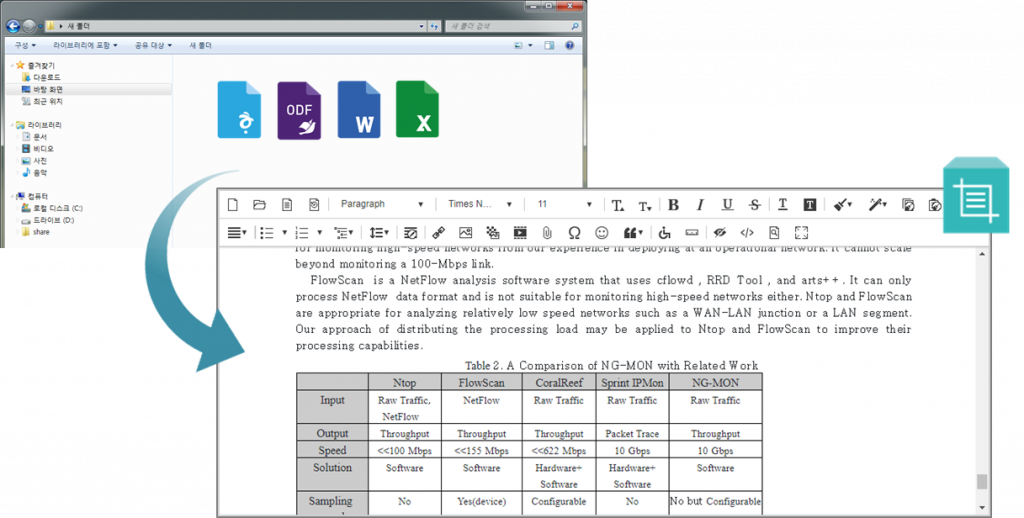Increase font size with larger T icon
1024x518 pixels.
tap(618, 205)
